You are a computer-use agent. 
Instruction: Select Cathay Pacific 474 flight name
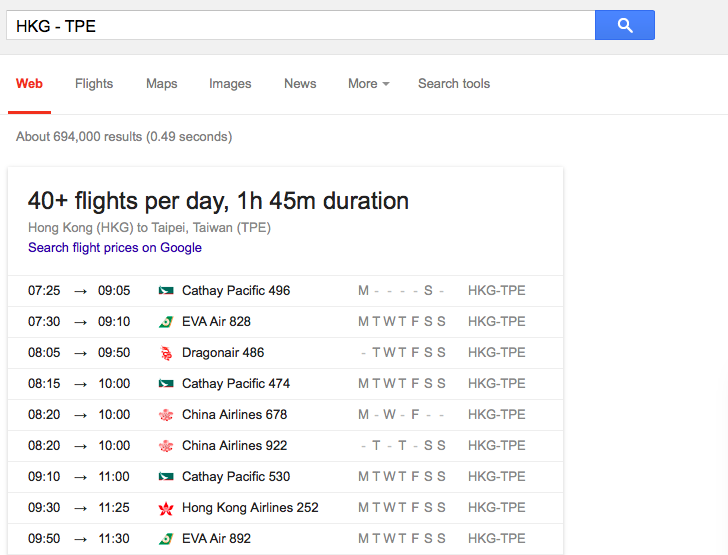(x=236, y=384)
